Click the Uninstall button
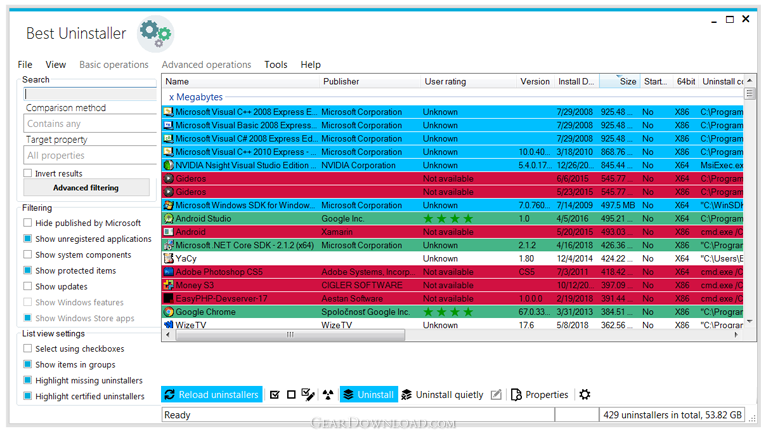Screen dimensions: 766x431 pyautogui.click(x=369, y=394)
